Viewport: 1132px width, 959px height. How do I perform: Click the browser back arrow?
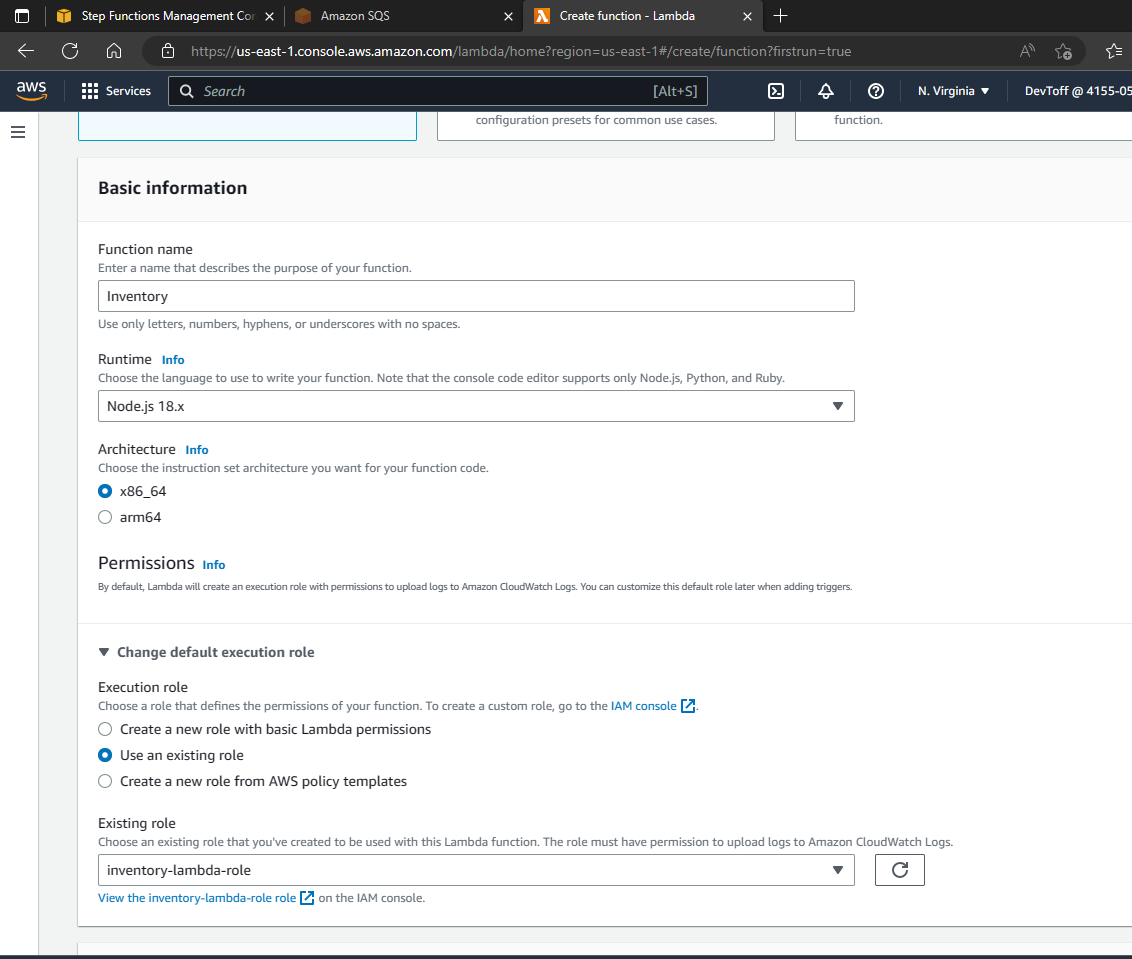[25, 50]
